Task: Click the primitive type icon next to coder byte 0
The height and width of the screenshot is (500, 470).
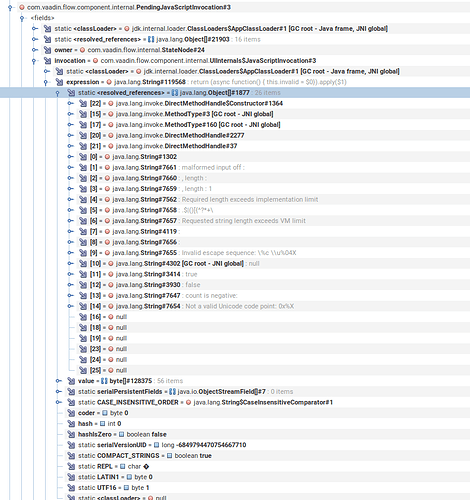Action: tap(105, 413)
